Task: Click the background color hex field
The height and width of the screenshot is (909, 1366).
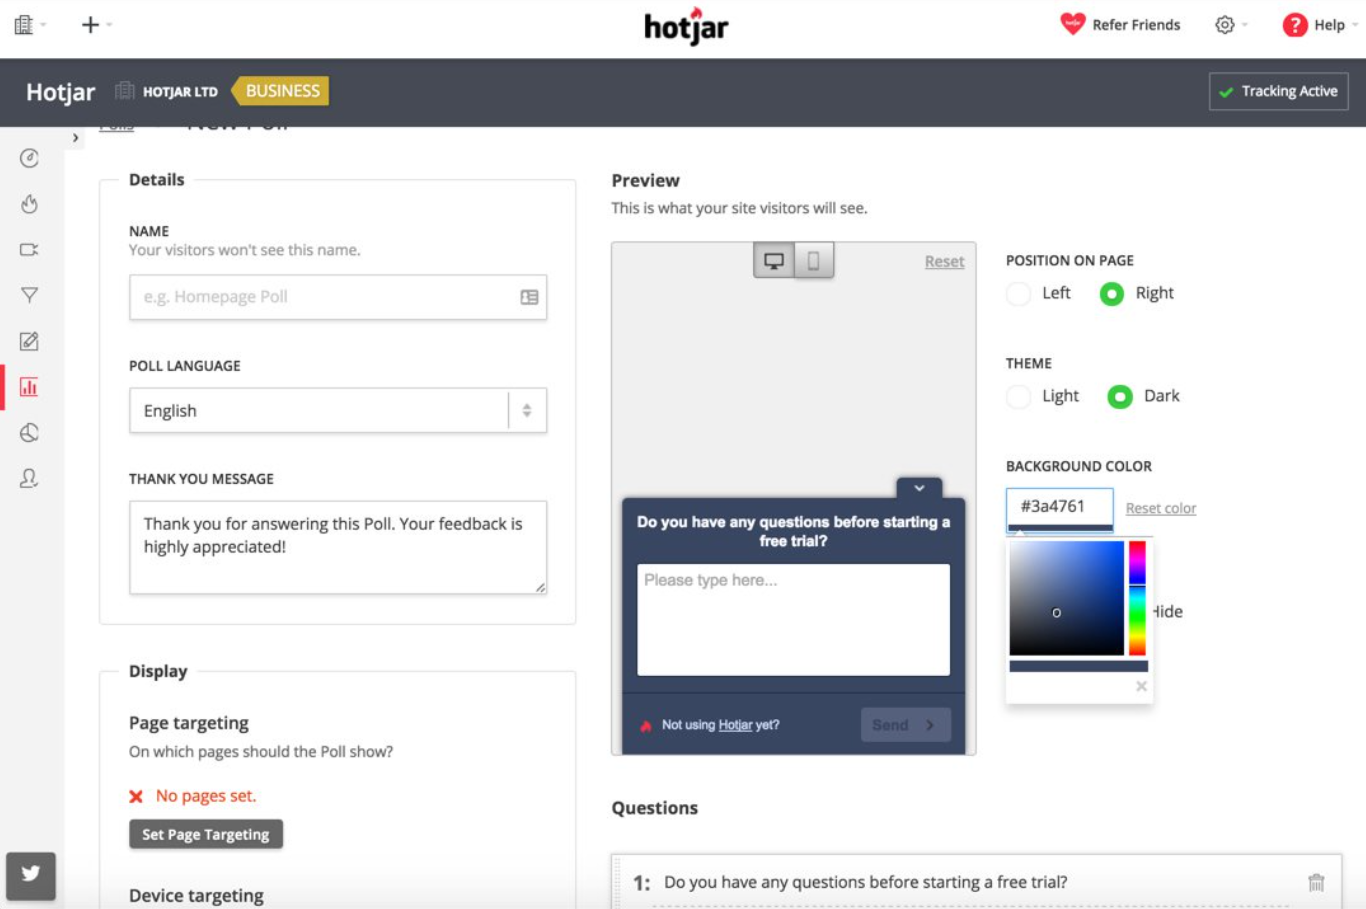Action: (1059, 508)
